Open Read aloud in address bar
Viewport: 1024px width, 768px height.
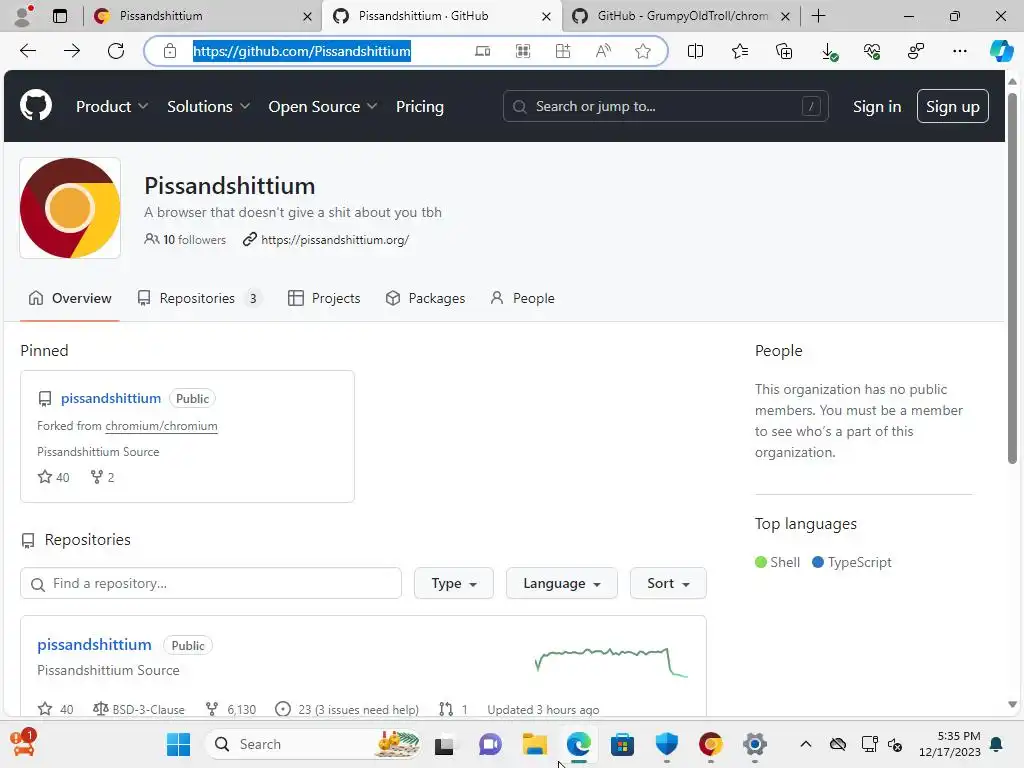click(x=603, y=51)
